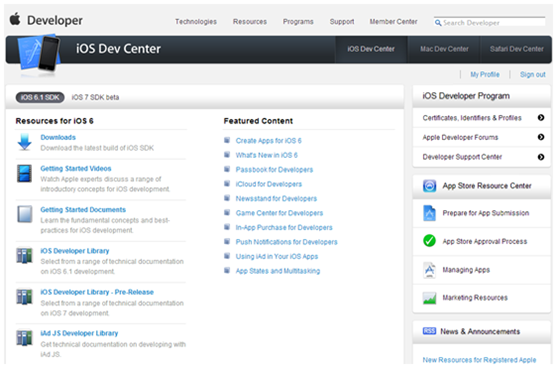557x368 pixels.
Task: Click the iOS Developer Library books icon
Action: [x=25, y=255]
